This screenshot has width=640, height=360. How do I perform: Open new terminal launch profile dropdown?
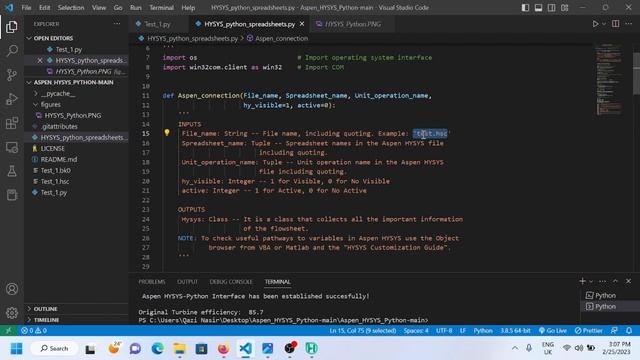(x=591, y=281)
